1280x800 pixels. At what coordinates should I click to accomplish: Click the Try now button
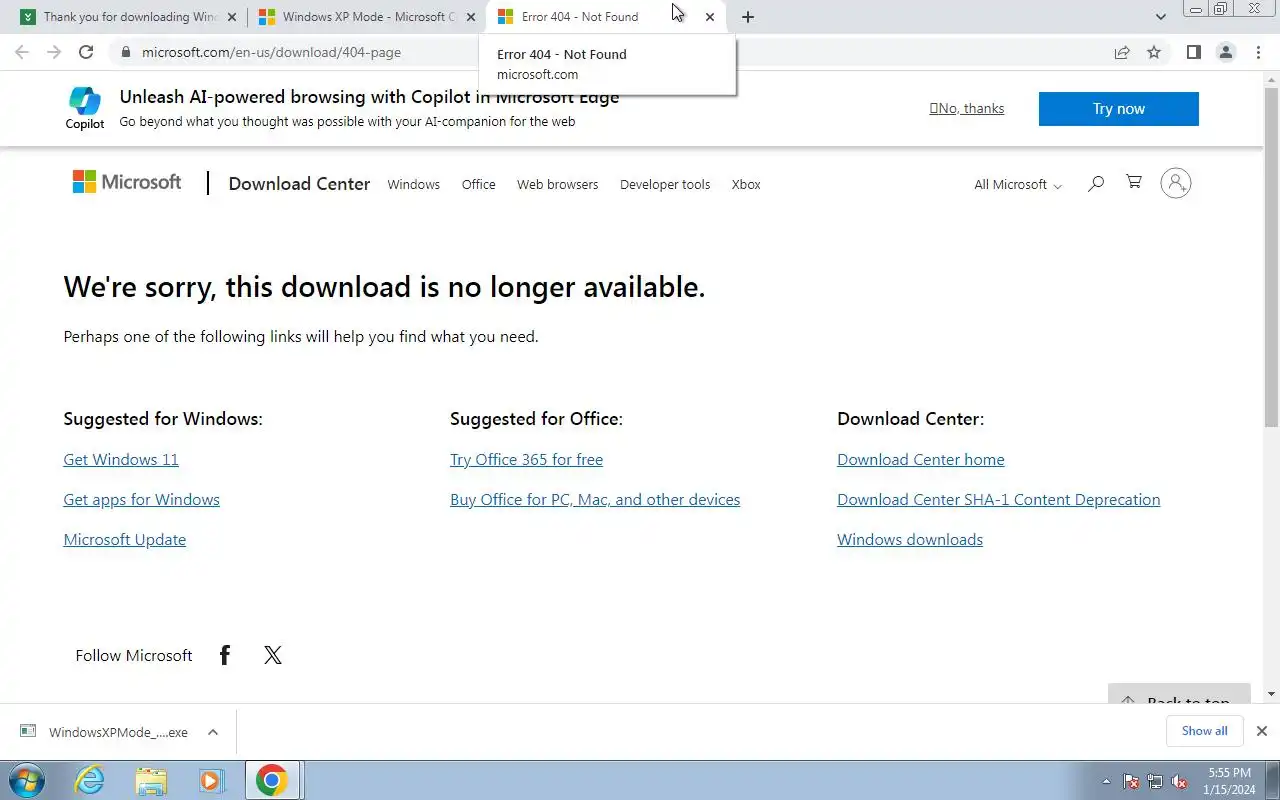point(1119,109)
